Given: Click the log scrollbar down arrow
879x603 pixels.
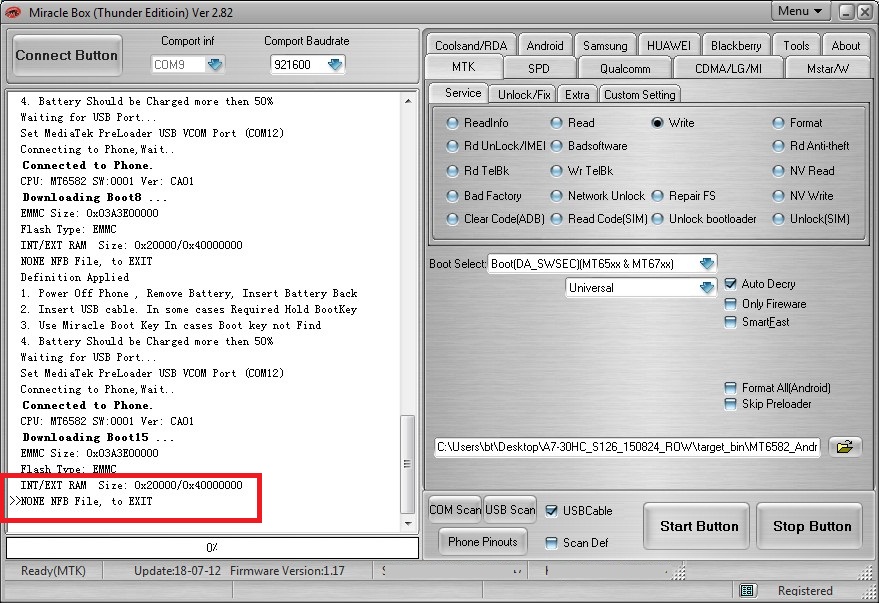Looking at the screenshot, I should click(408, 523).
